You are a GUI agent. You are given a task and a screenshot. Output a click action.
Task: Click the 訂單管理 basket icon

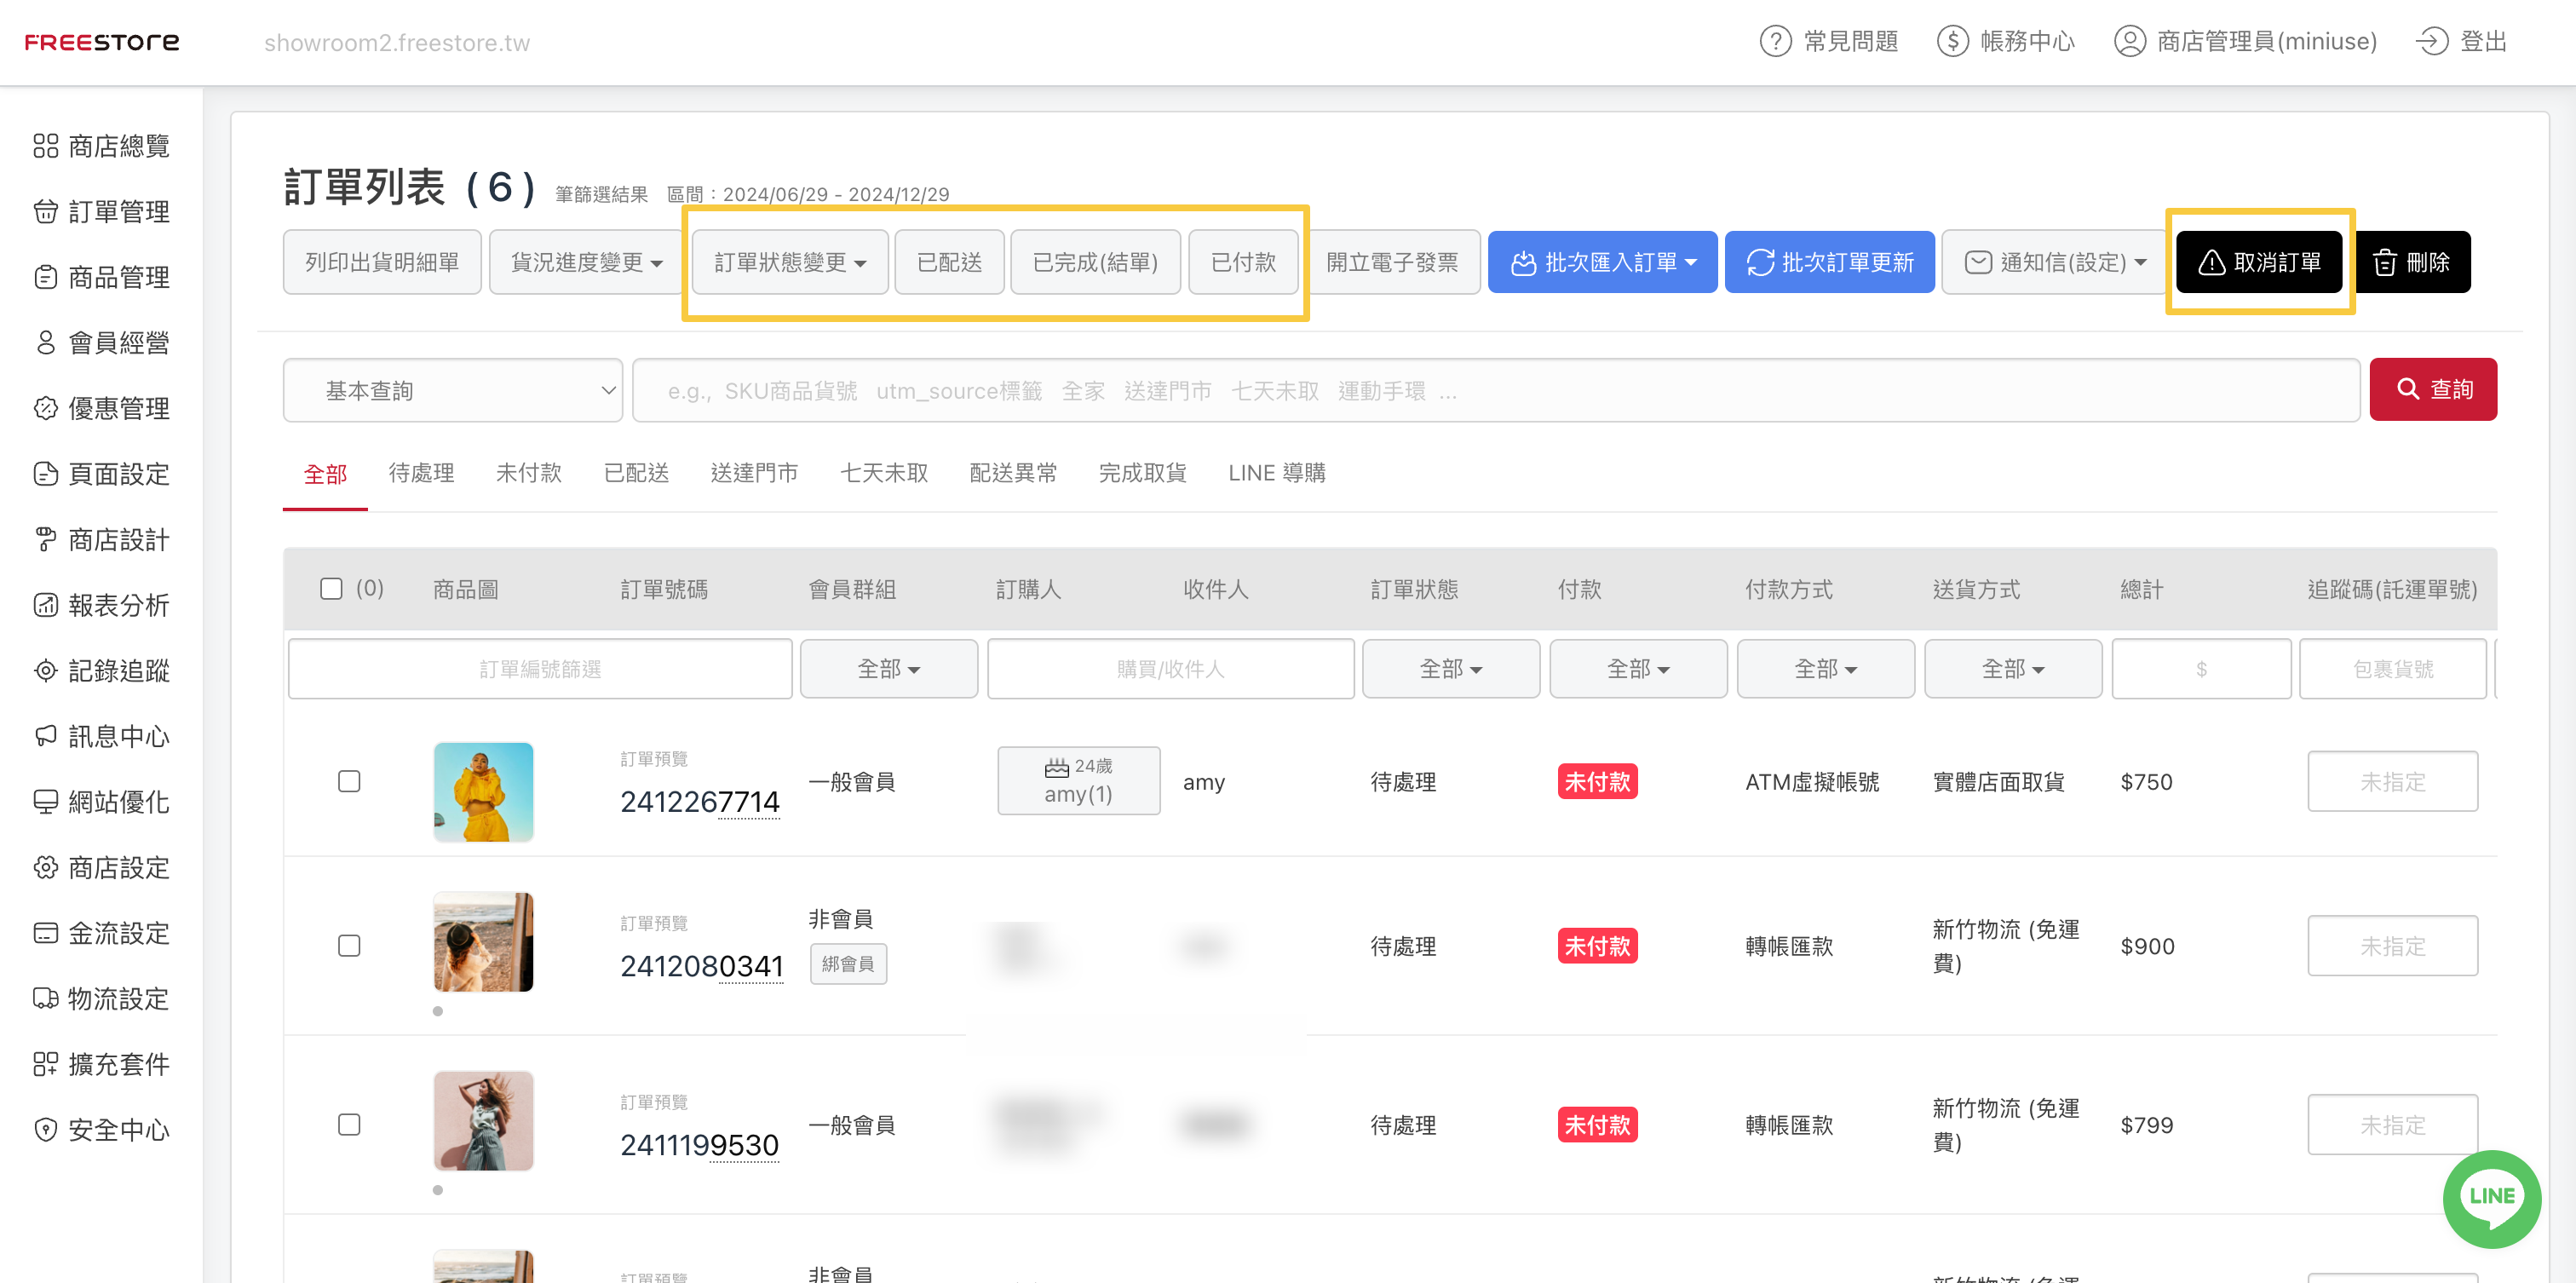(45, 212)
